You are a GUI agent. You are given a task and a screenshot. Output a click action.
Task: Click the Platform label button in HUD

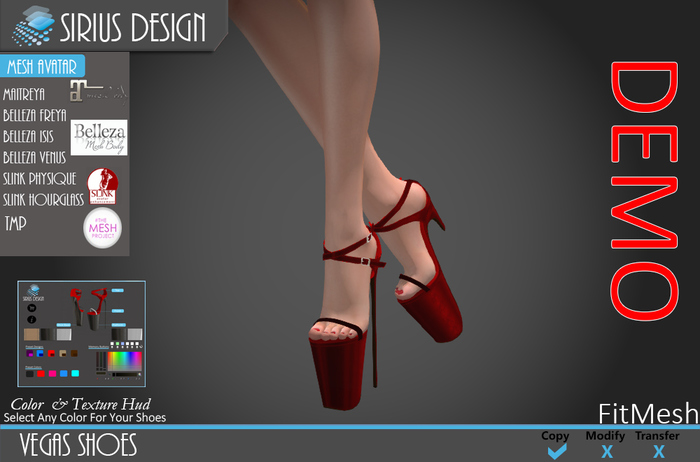pyautogui.click(x=119, y=325)
